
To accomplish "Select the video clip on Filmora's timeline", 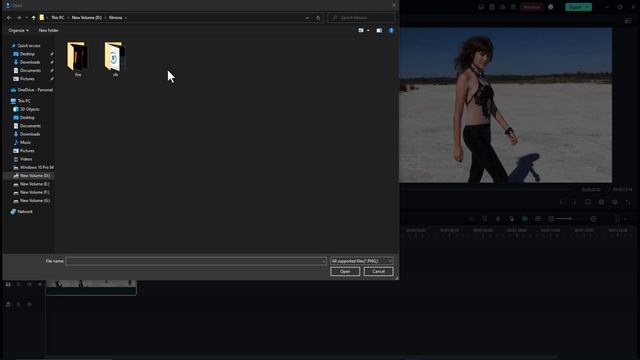I will tap(91, 288).
